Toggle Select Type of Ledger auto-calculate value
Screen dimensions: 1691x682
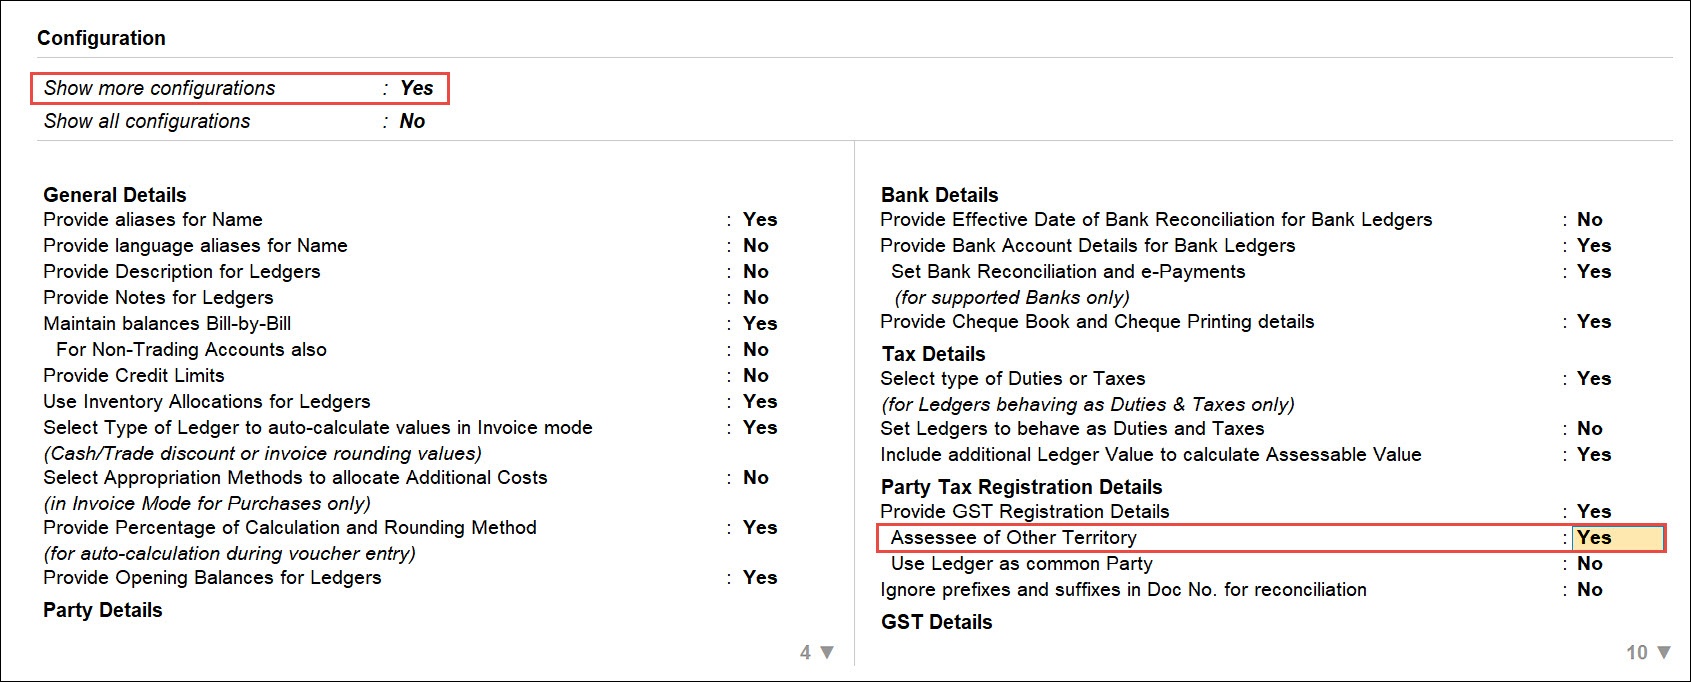[x=760, y=427]
